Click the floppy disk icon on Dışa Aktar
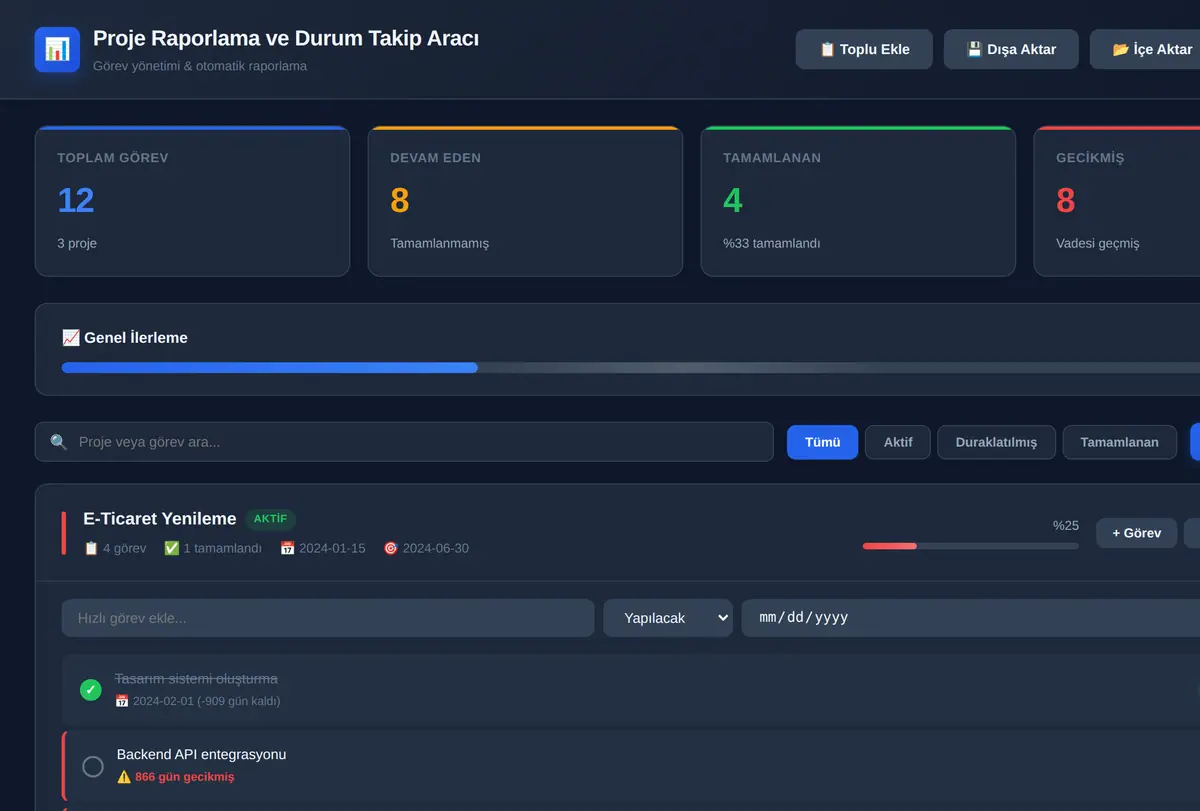Image resolution: width=1200 pixels, height=811 pixels. tap(975, 49)
